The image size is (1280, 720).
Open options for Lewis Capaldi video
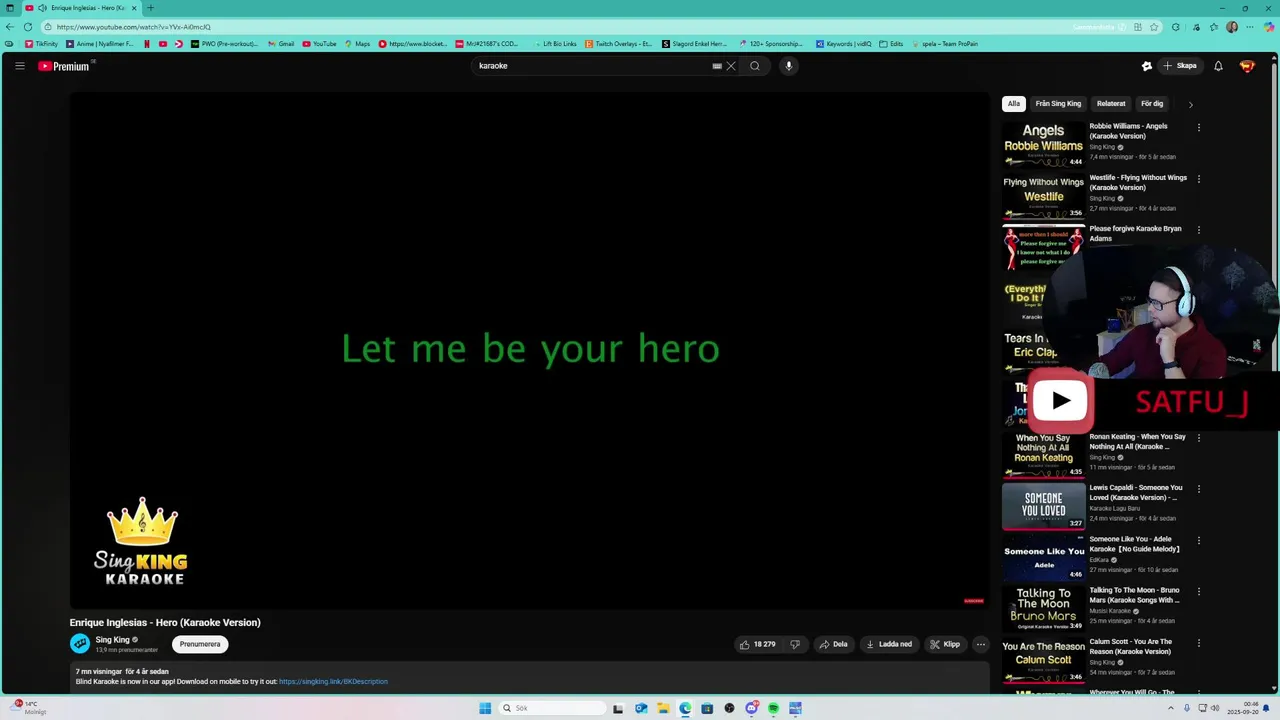tap(1198, 489)
